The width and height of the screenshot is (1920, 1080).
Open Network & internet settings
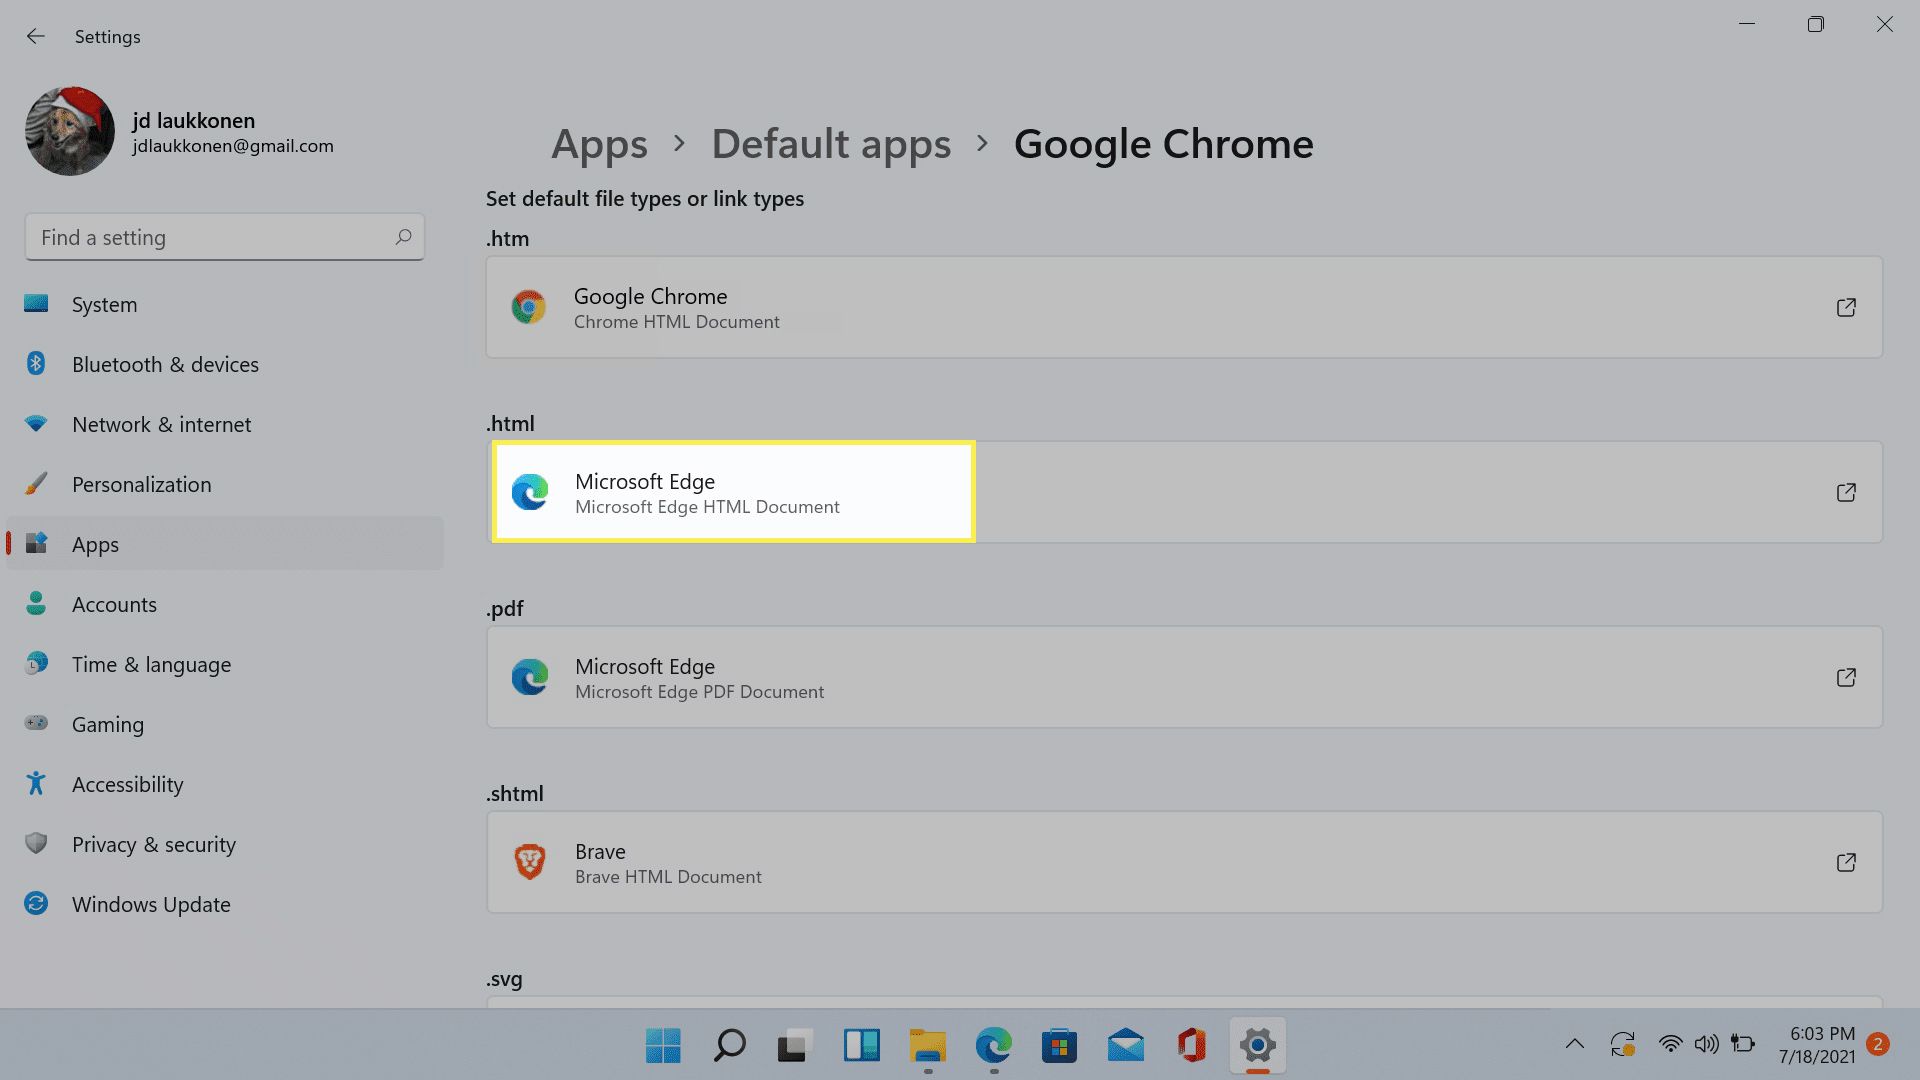(225, 424)
